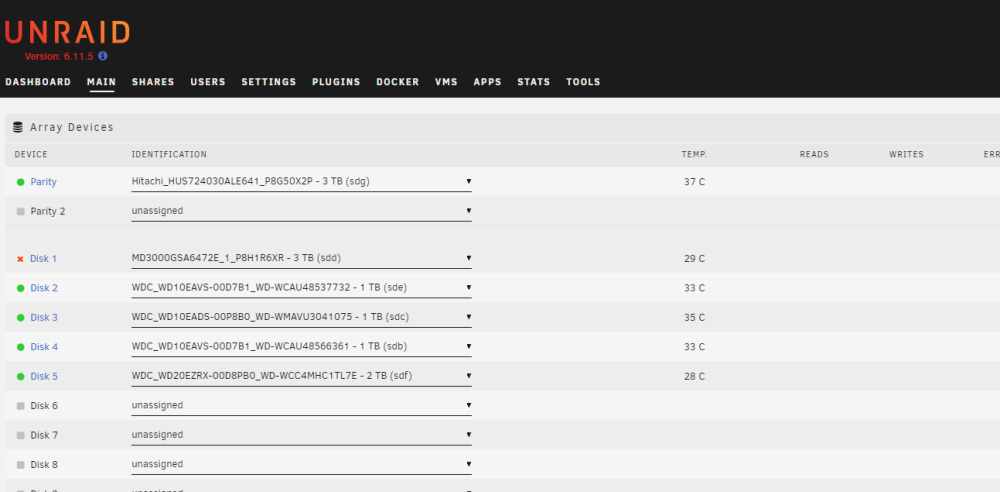Click the 29 C temperature for Disk 1
The height and width of the screenshot is (492, 1000).
[695, 259]
